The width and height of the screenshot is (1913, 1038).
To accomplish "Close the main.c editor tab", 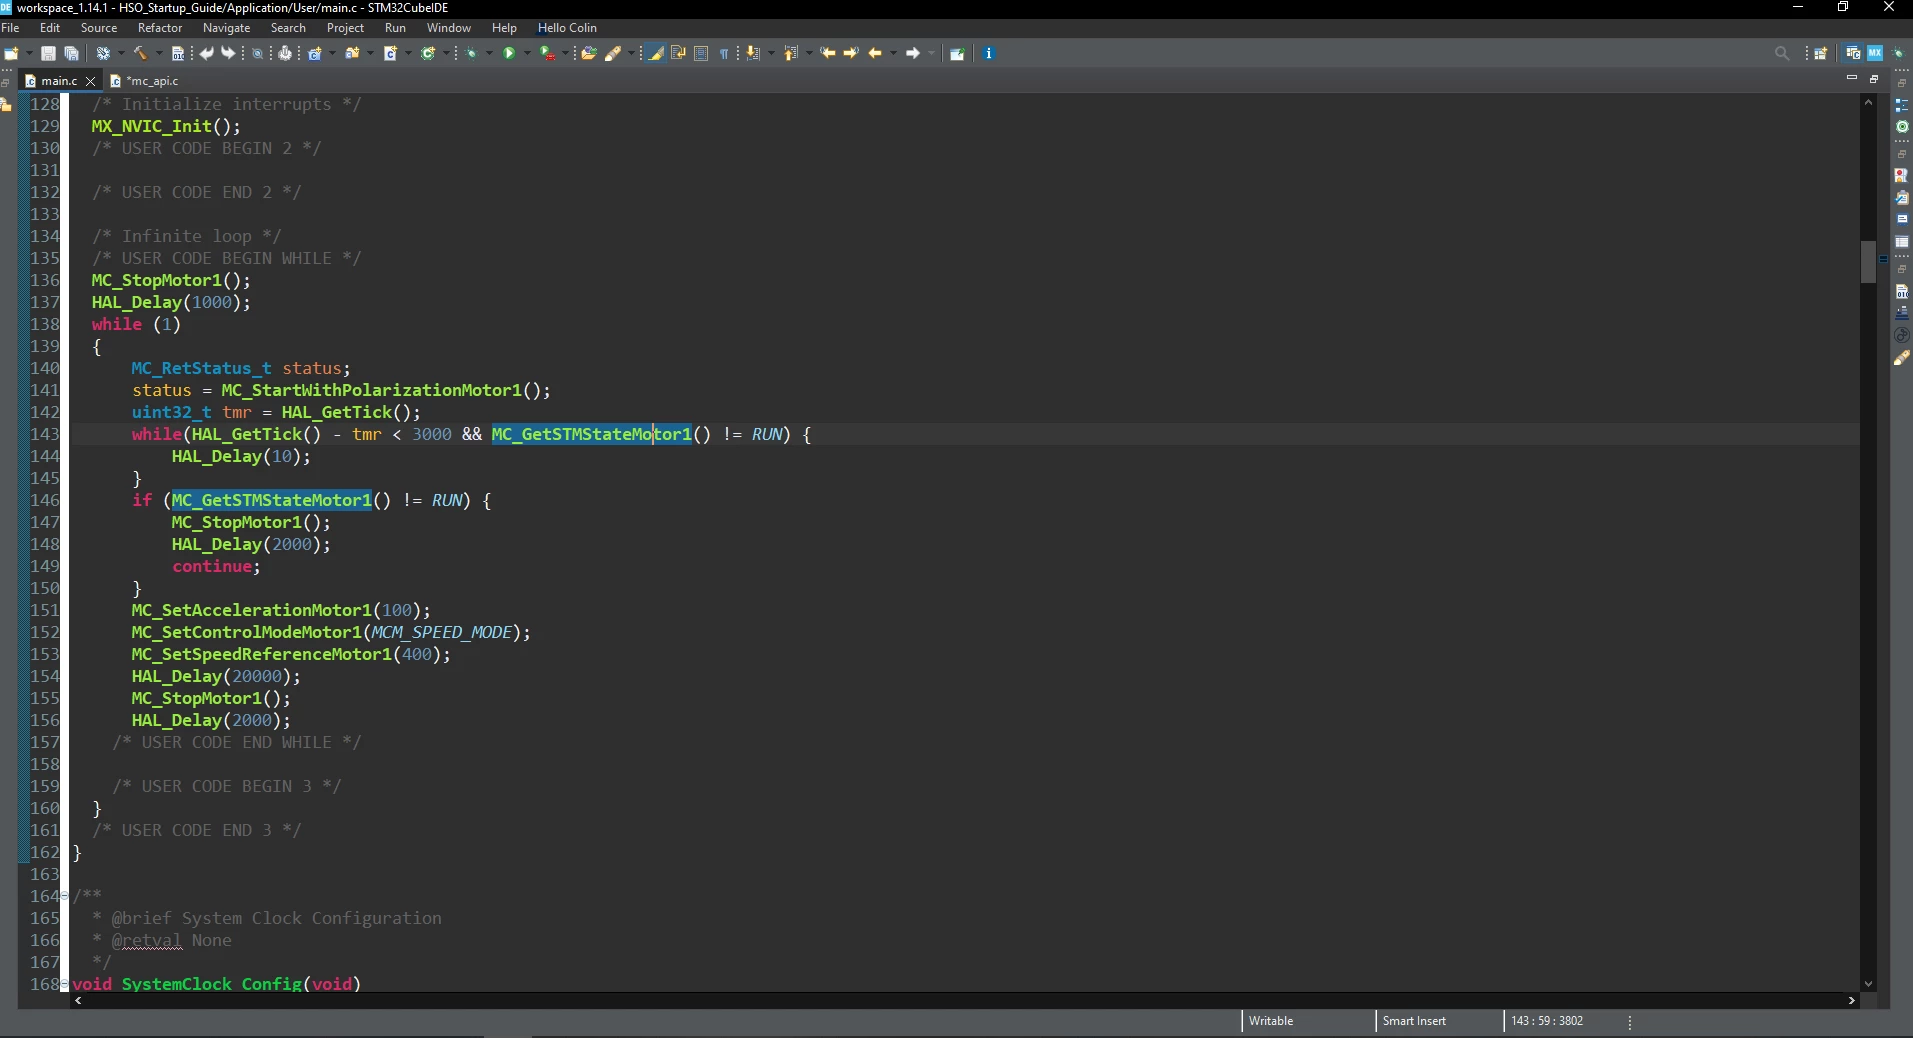I will point(91,80).
